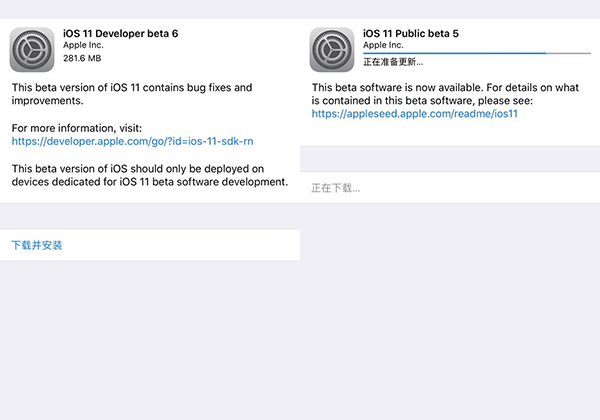Viewport: 600px width, 420px height.
Task: Click the iOS 11 Public beta 5 settings icon
Action: 332,50
